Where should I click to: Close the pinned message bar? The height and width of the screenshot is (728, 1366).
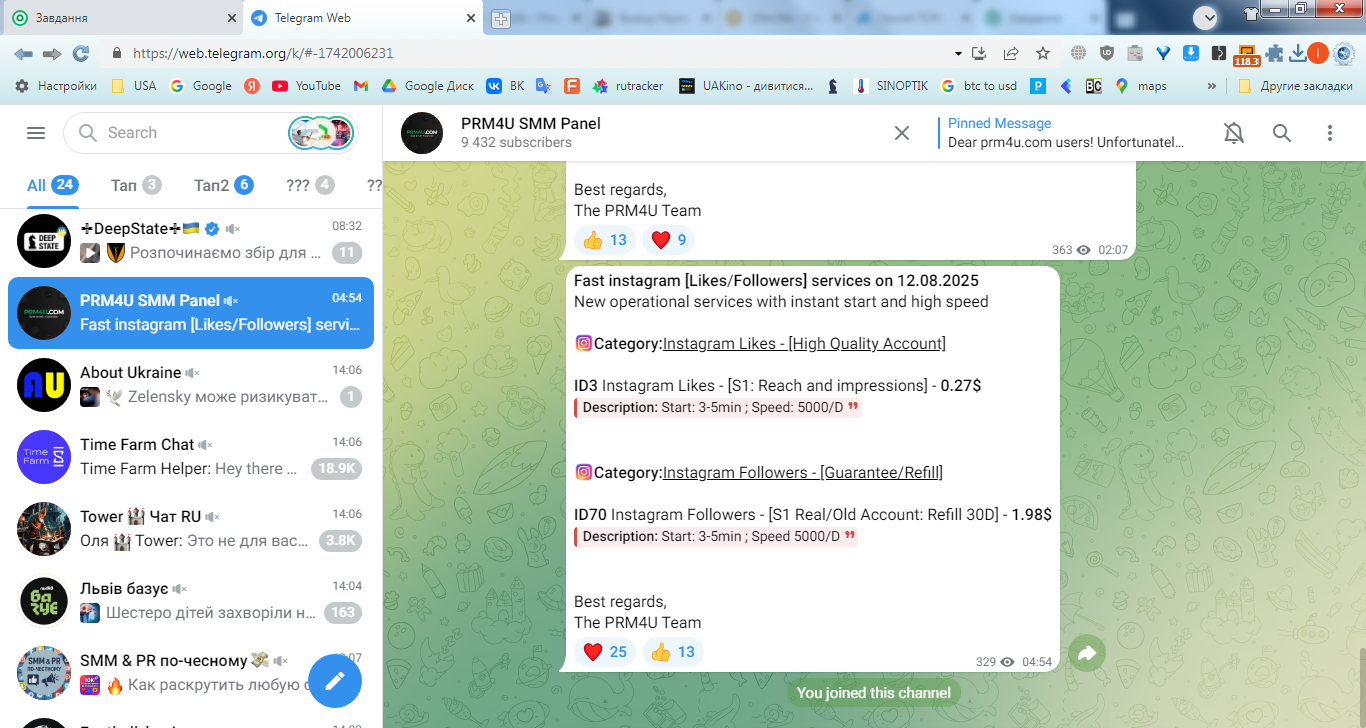point(902,133)
